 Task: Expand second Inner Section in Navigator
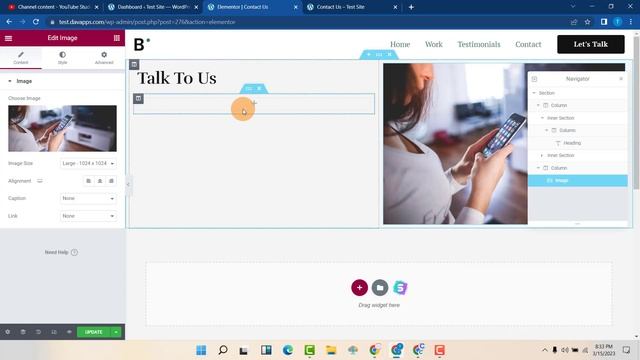542,156
